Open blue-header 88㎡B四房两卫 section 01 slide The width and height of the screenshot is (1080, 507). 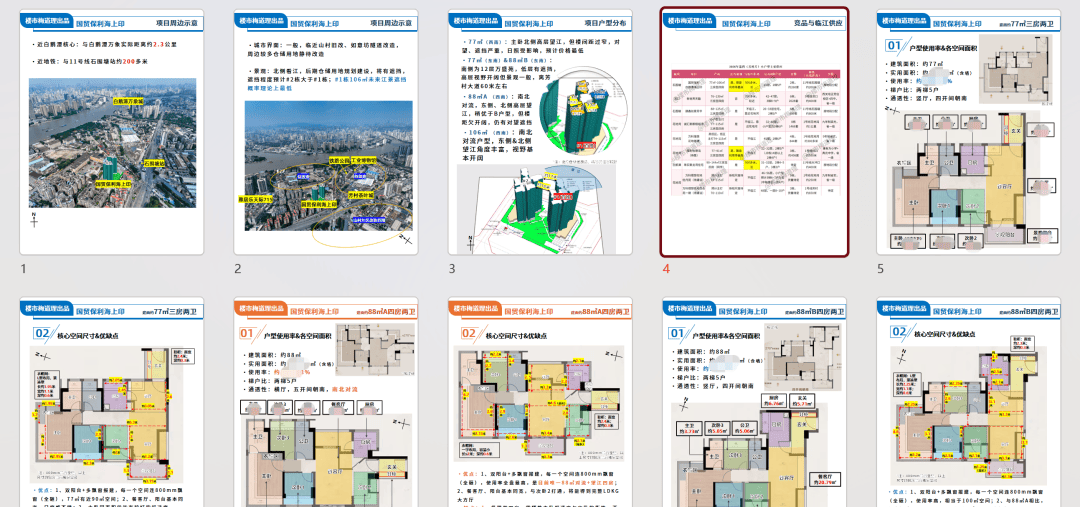[755, 402]
